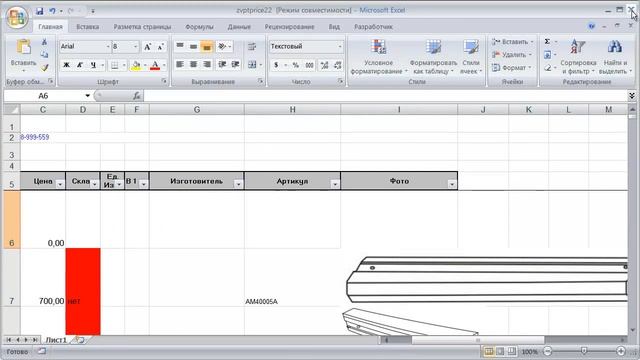Decrease decimal places

pos(338,65)
